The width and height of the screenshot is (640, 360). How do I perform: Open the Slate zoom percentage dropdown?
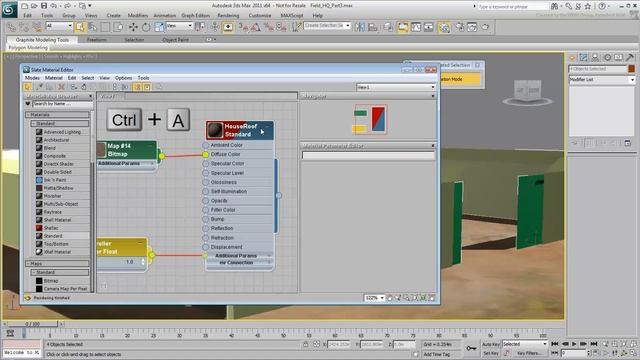click(x=375, y=298)
